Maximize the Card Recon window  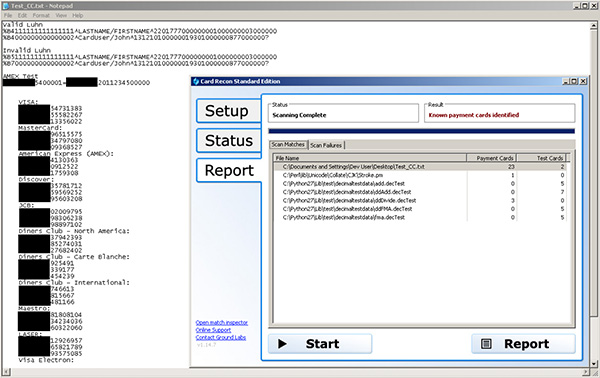574,81
